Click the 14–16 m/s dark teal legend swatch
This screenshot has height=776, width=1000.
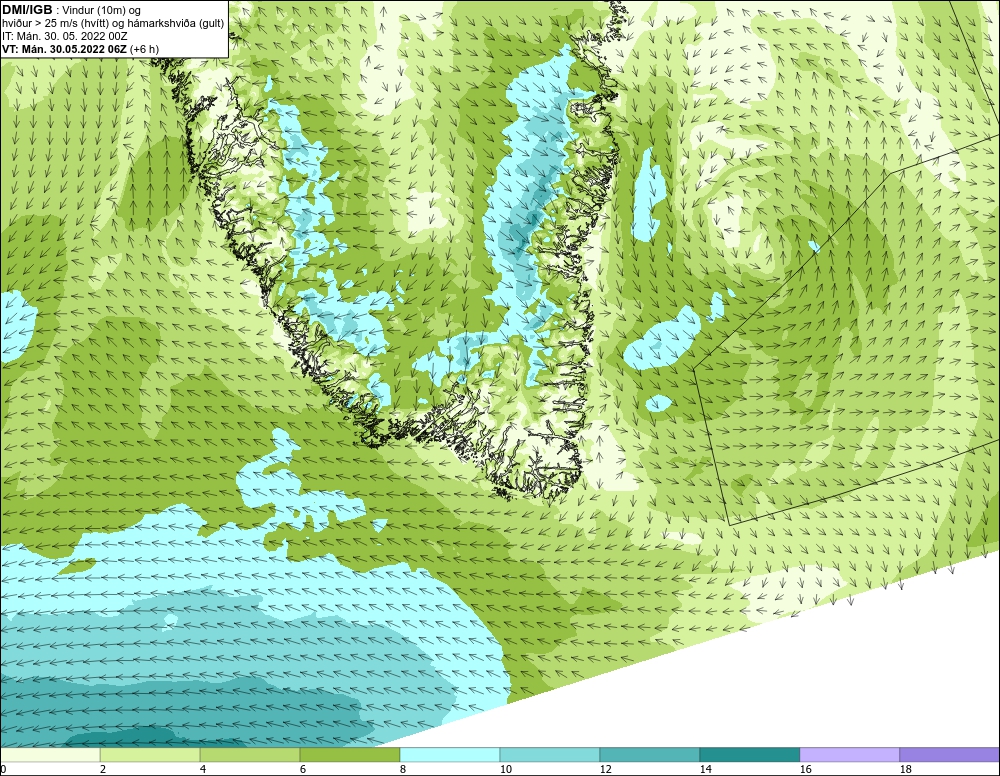pyautogui.click(x=749, y=755)
